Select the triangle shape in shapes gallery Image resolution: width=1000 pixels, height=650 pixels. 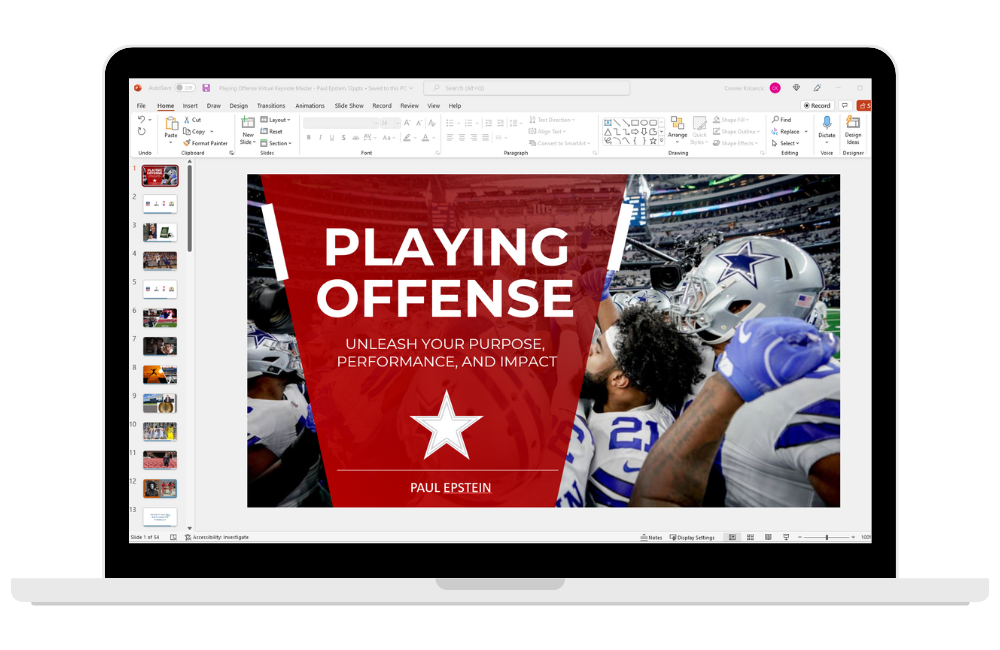click(608, 132)
